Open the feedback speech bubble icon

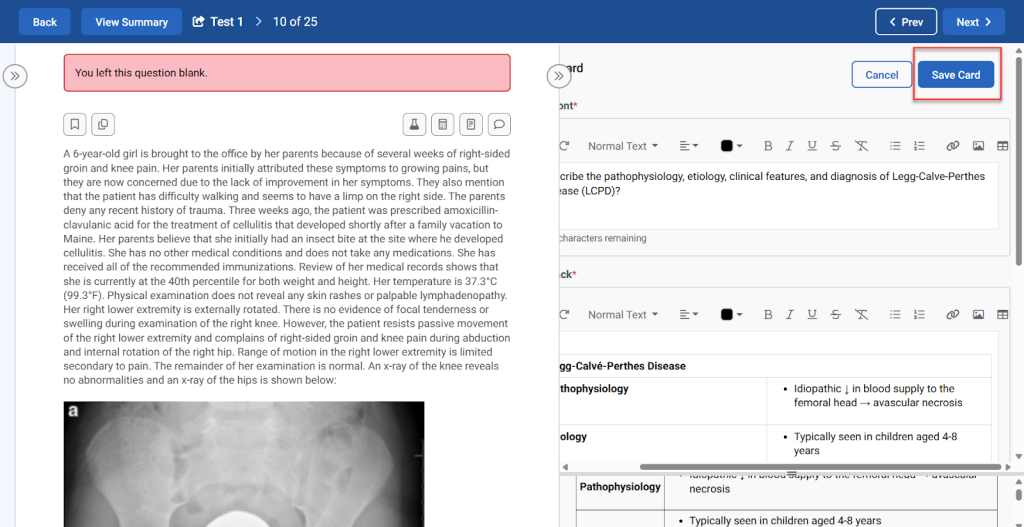pos(499,124)
